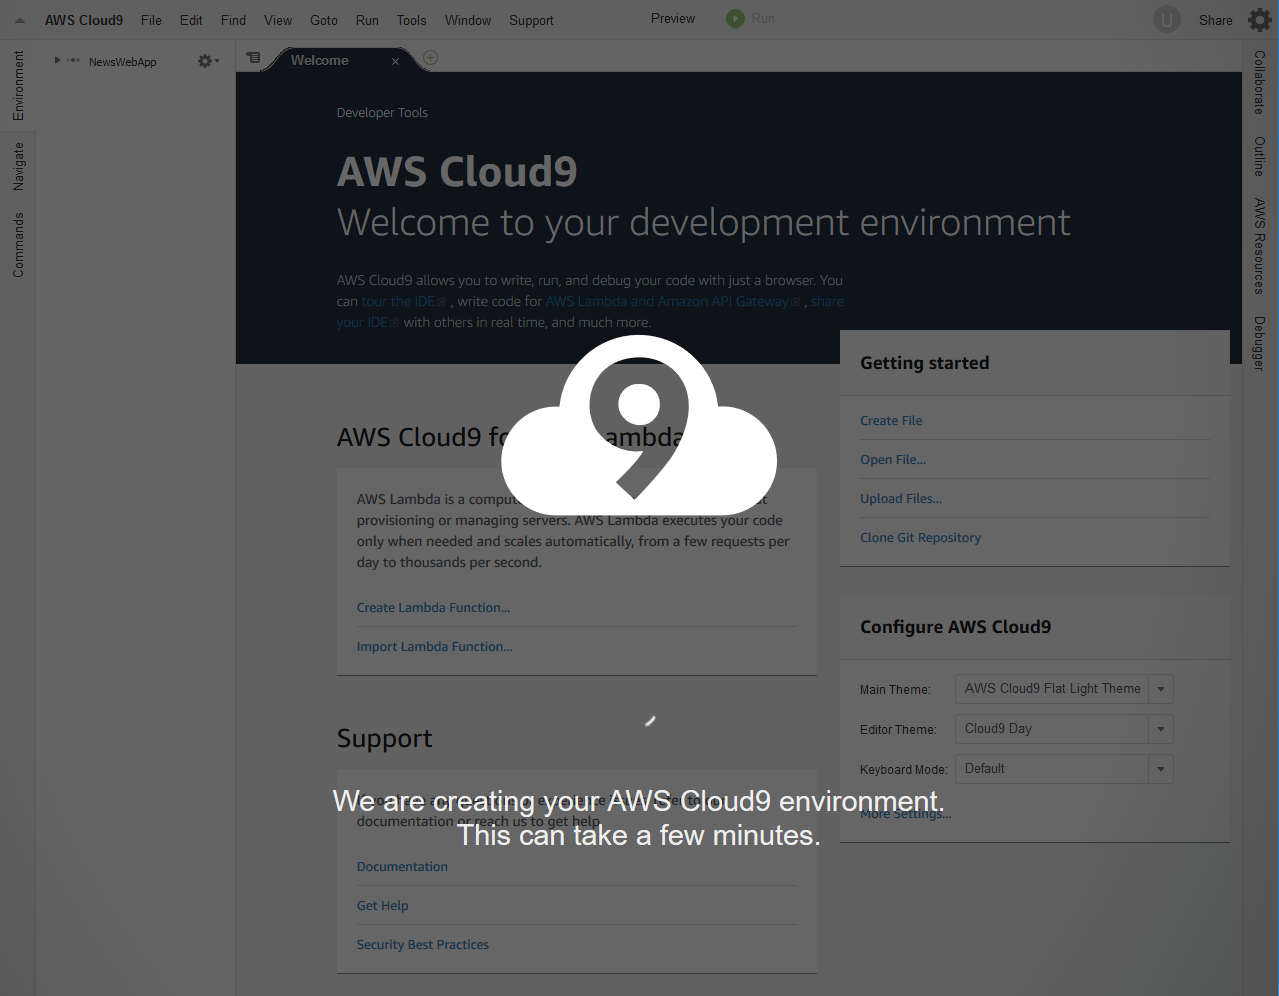Click the Share button
The image size is (1279, 996).
click(x=1216, y=20)
